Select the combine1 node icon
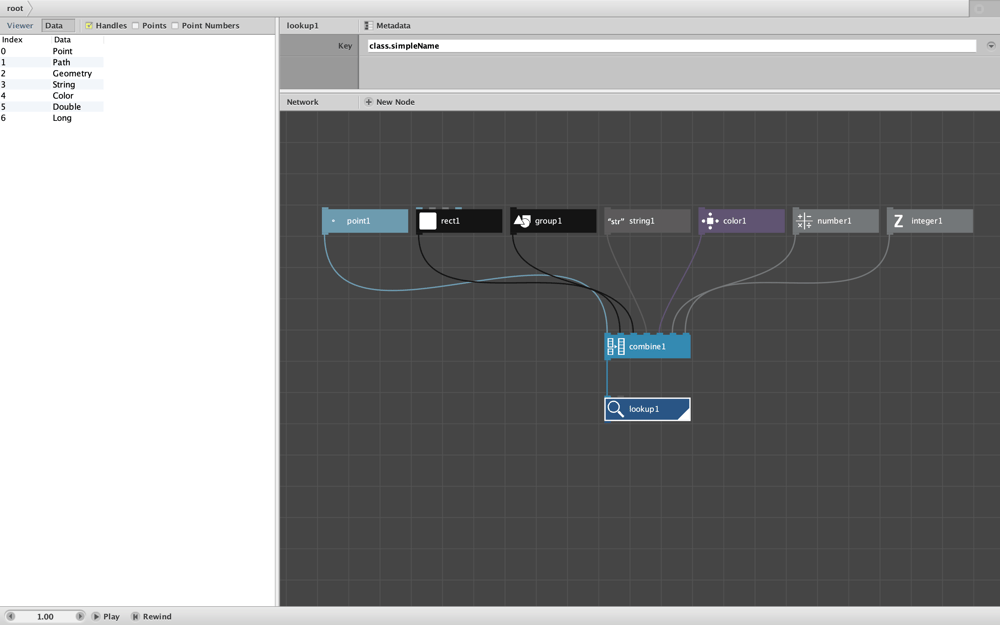 point(616,346)
